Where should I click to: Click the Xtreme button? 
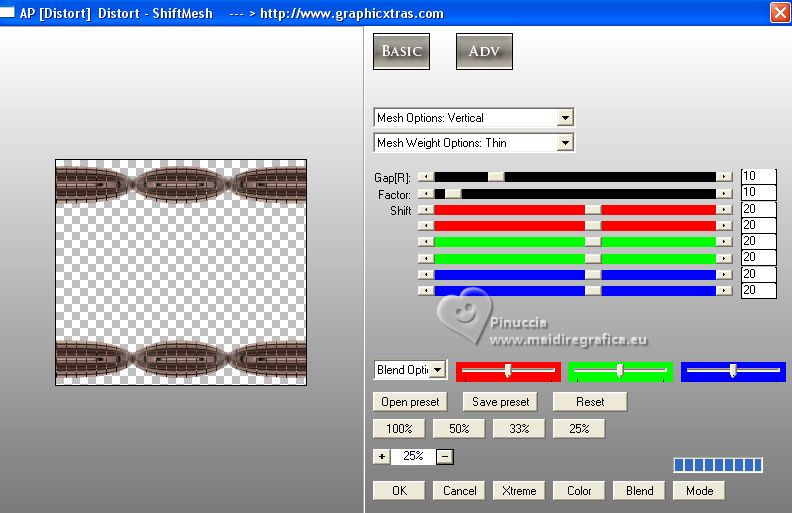tap(519, 491)
